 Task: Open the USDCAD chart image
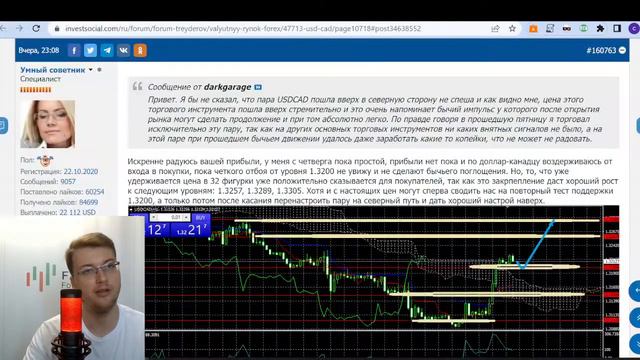(373, 282)
